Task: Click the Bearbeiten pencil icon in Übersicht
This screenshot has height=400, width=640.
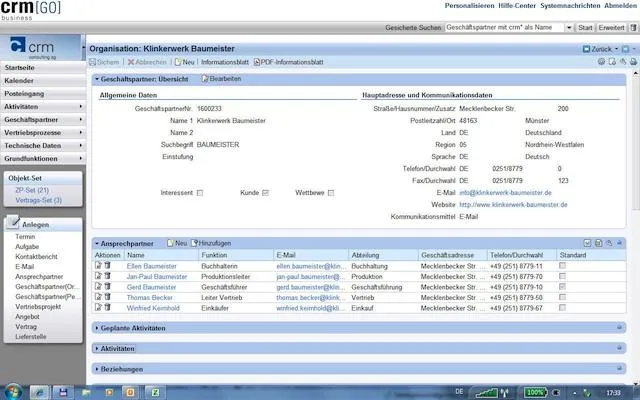Action: click(x=204, y=78)
